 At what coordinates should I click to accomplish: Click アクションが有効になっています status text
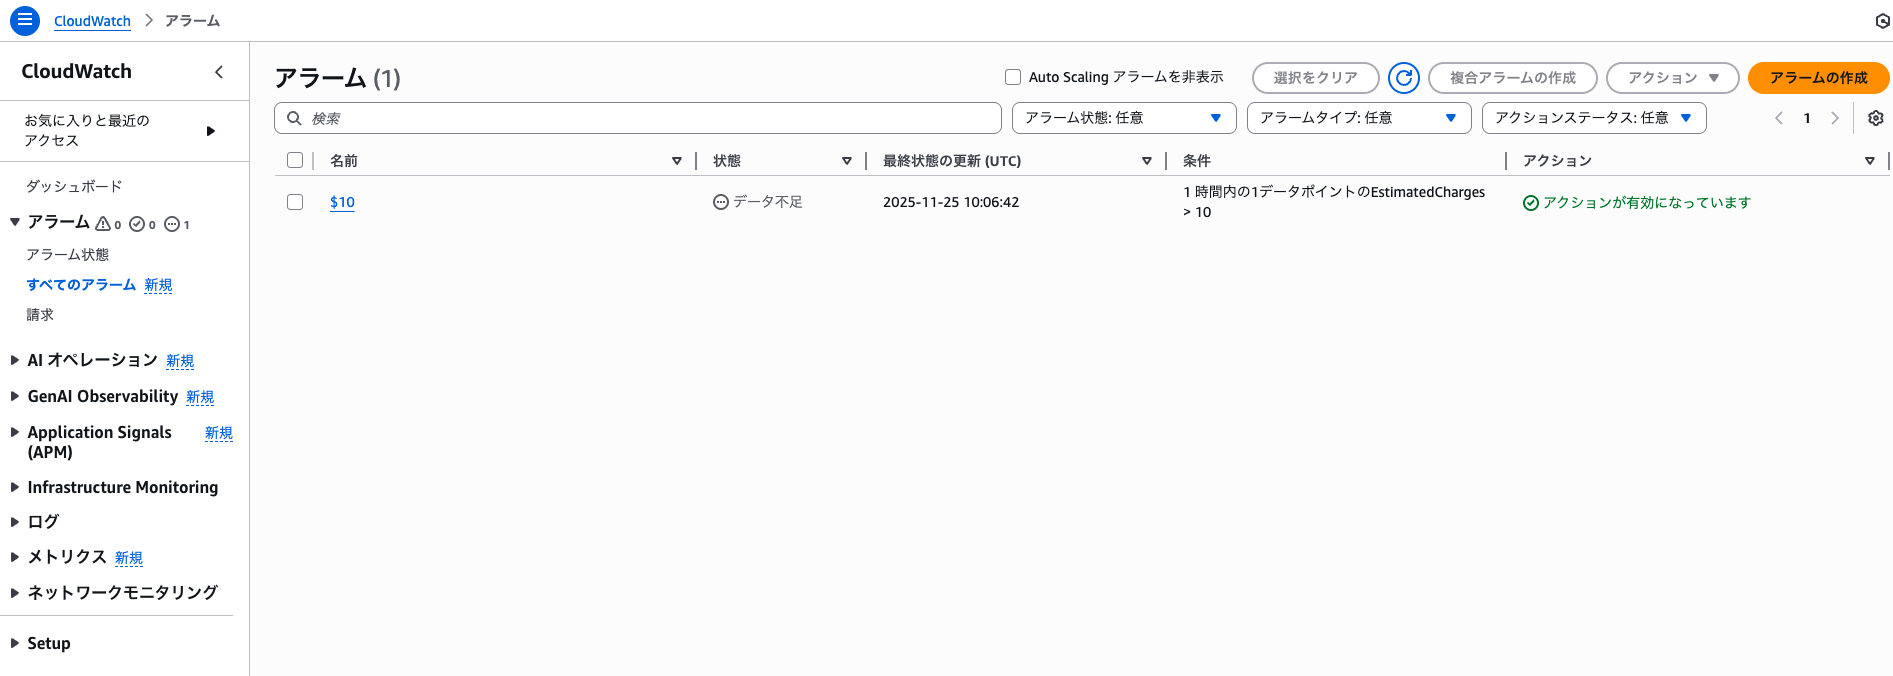pos(1647,203)
